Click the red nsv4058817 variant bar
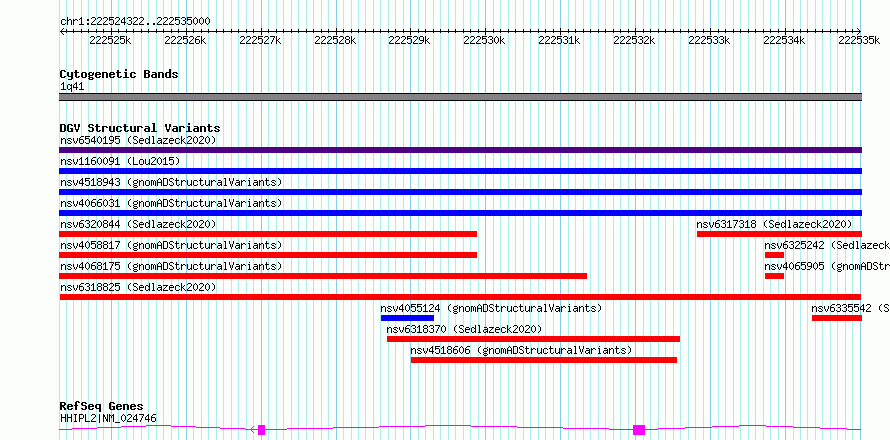Viewport: 890px width, 440px height. click(x=268, y=255)
